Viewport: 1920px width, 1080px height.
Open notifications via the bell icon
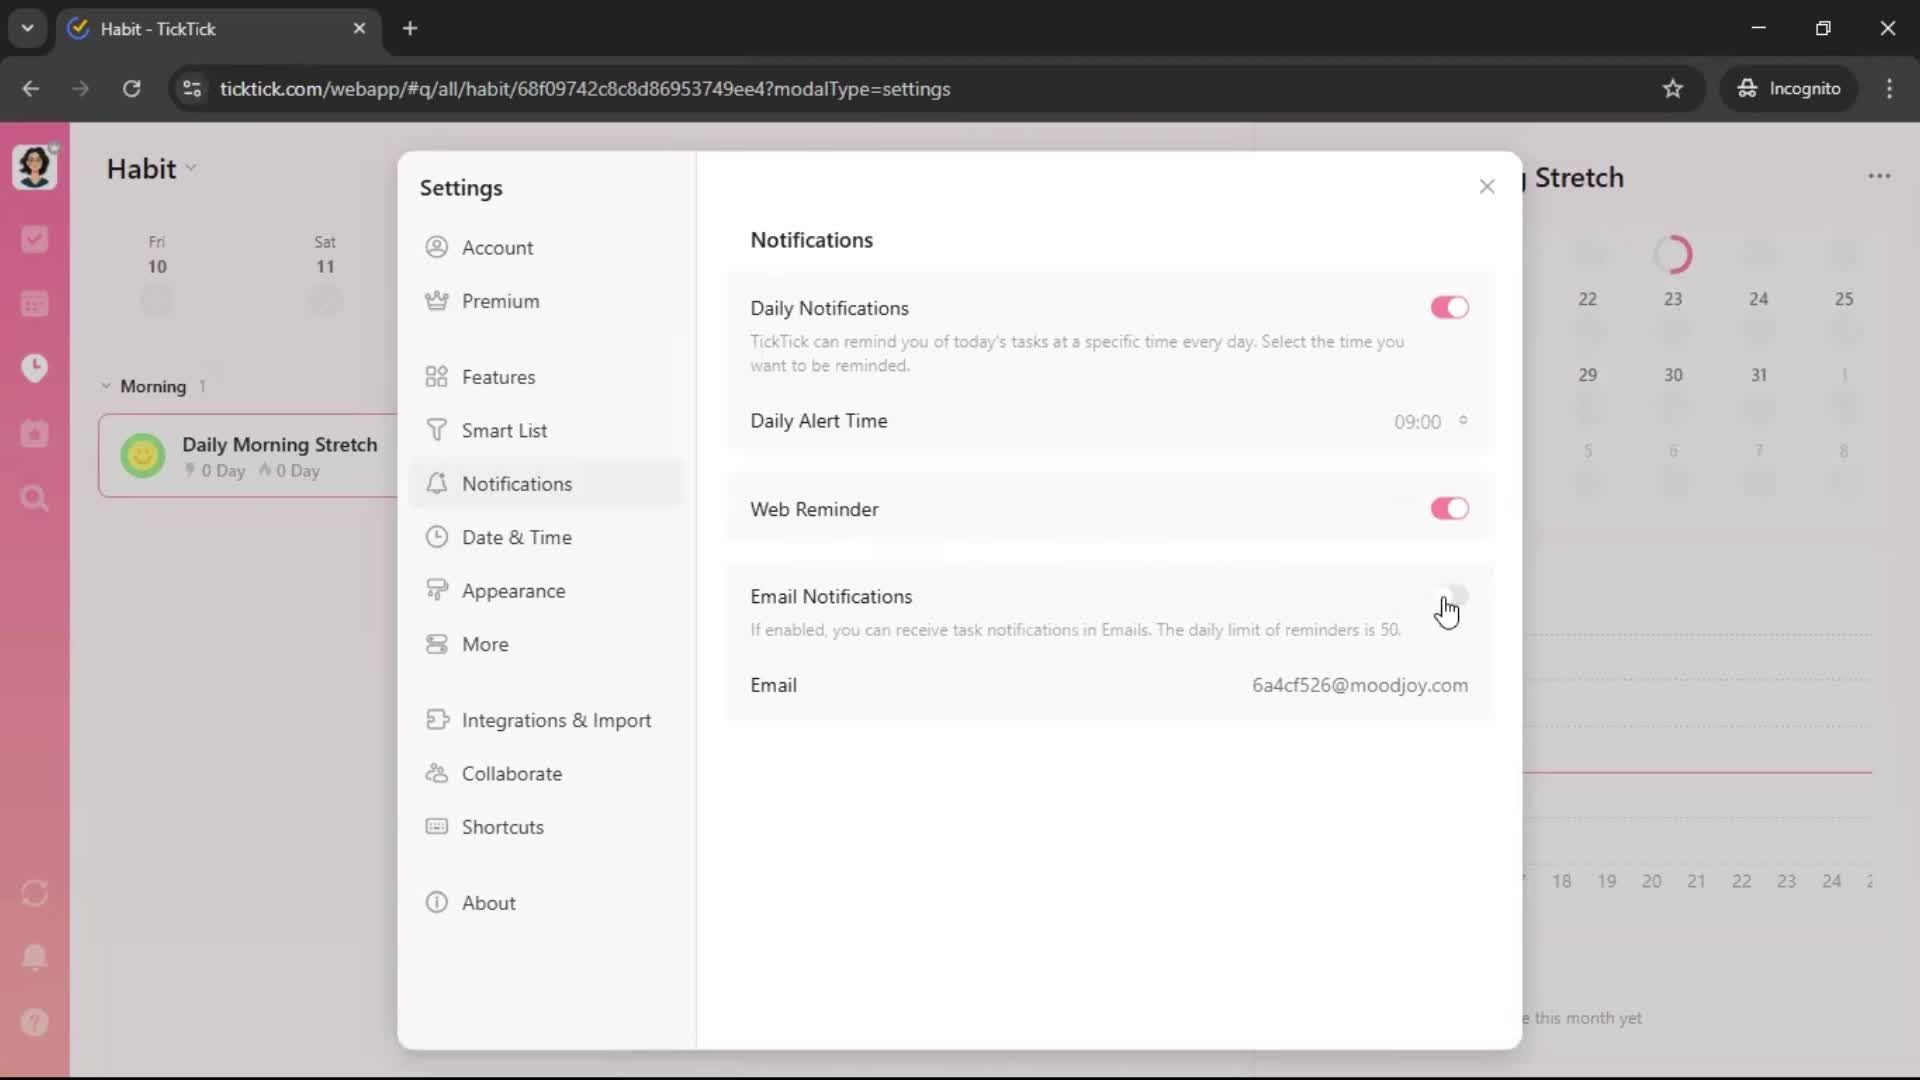point(35,958)
